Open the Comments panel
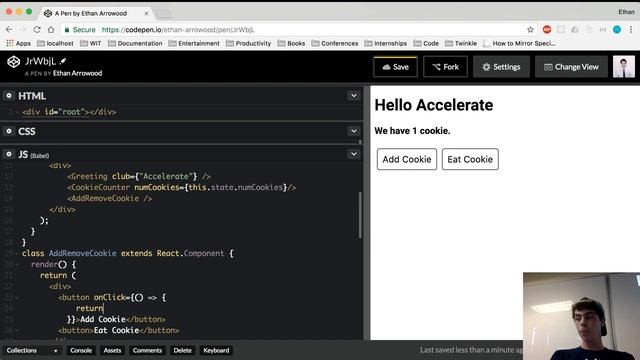 147,350
